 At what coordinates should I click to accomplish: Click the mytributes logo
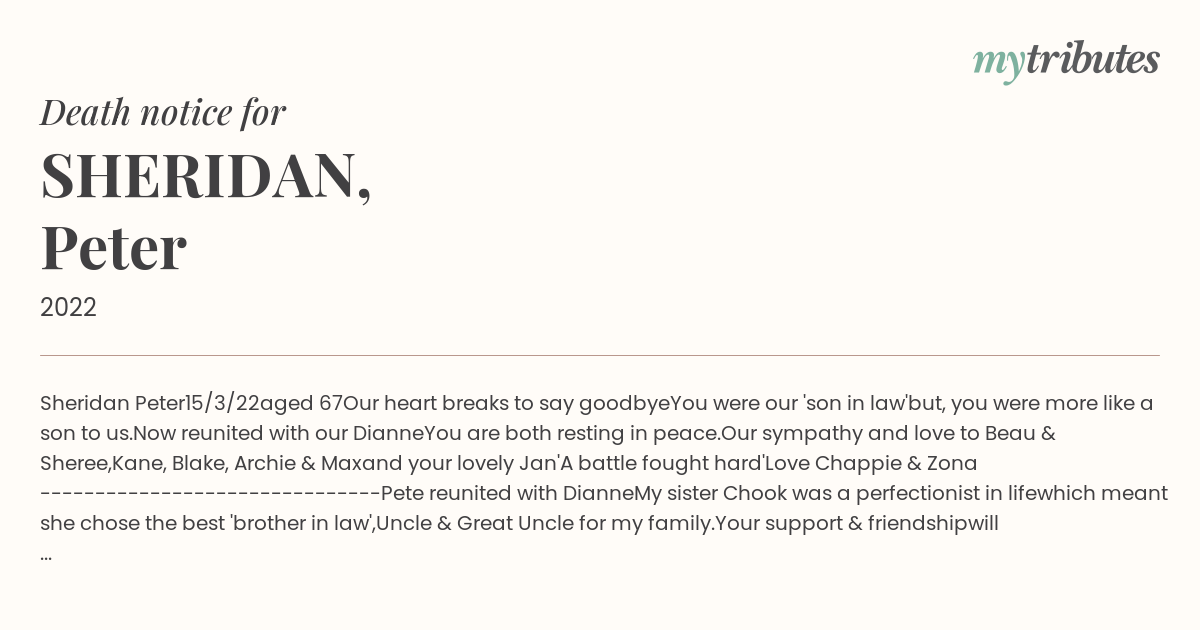[x=1066, y=62]
